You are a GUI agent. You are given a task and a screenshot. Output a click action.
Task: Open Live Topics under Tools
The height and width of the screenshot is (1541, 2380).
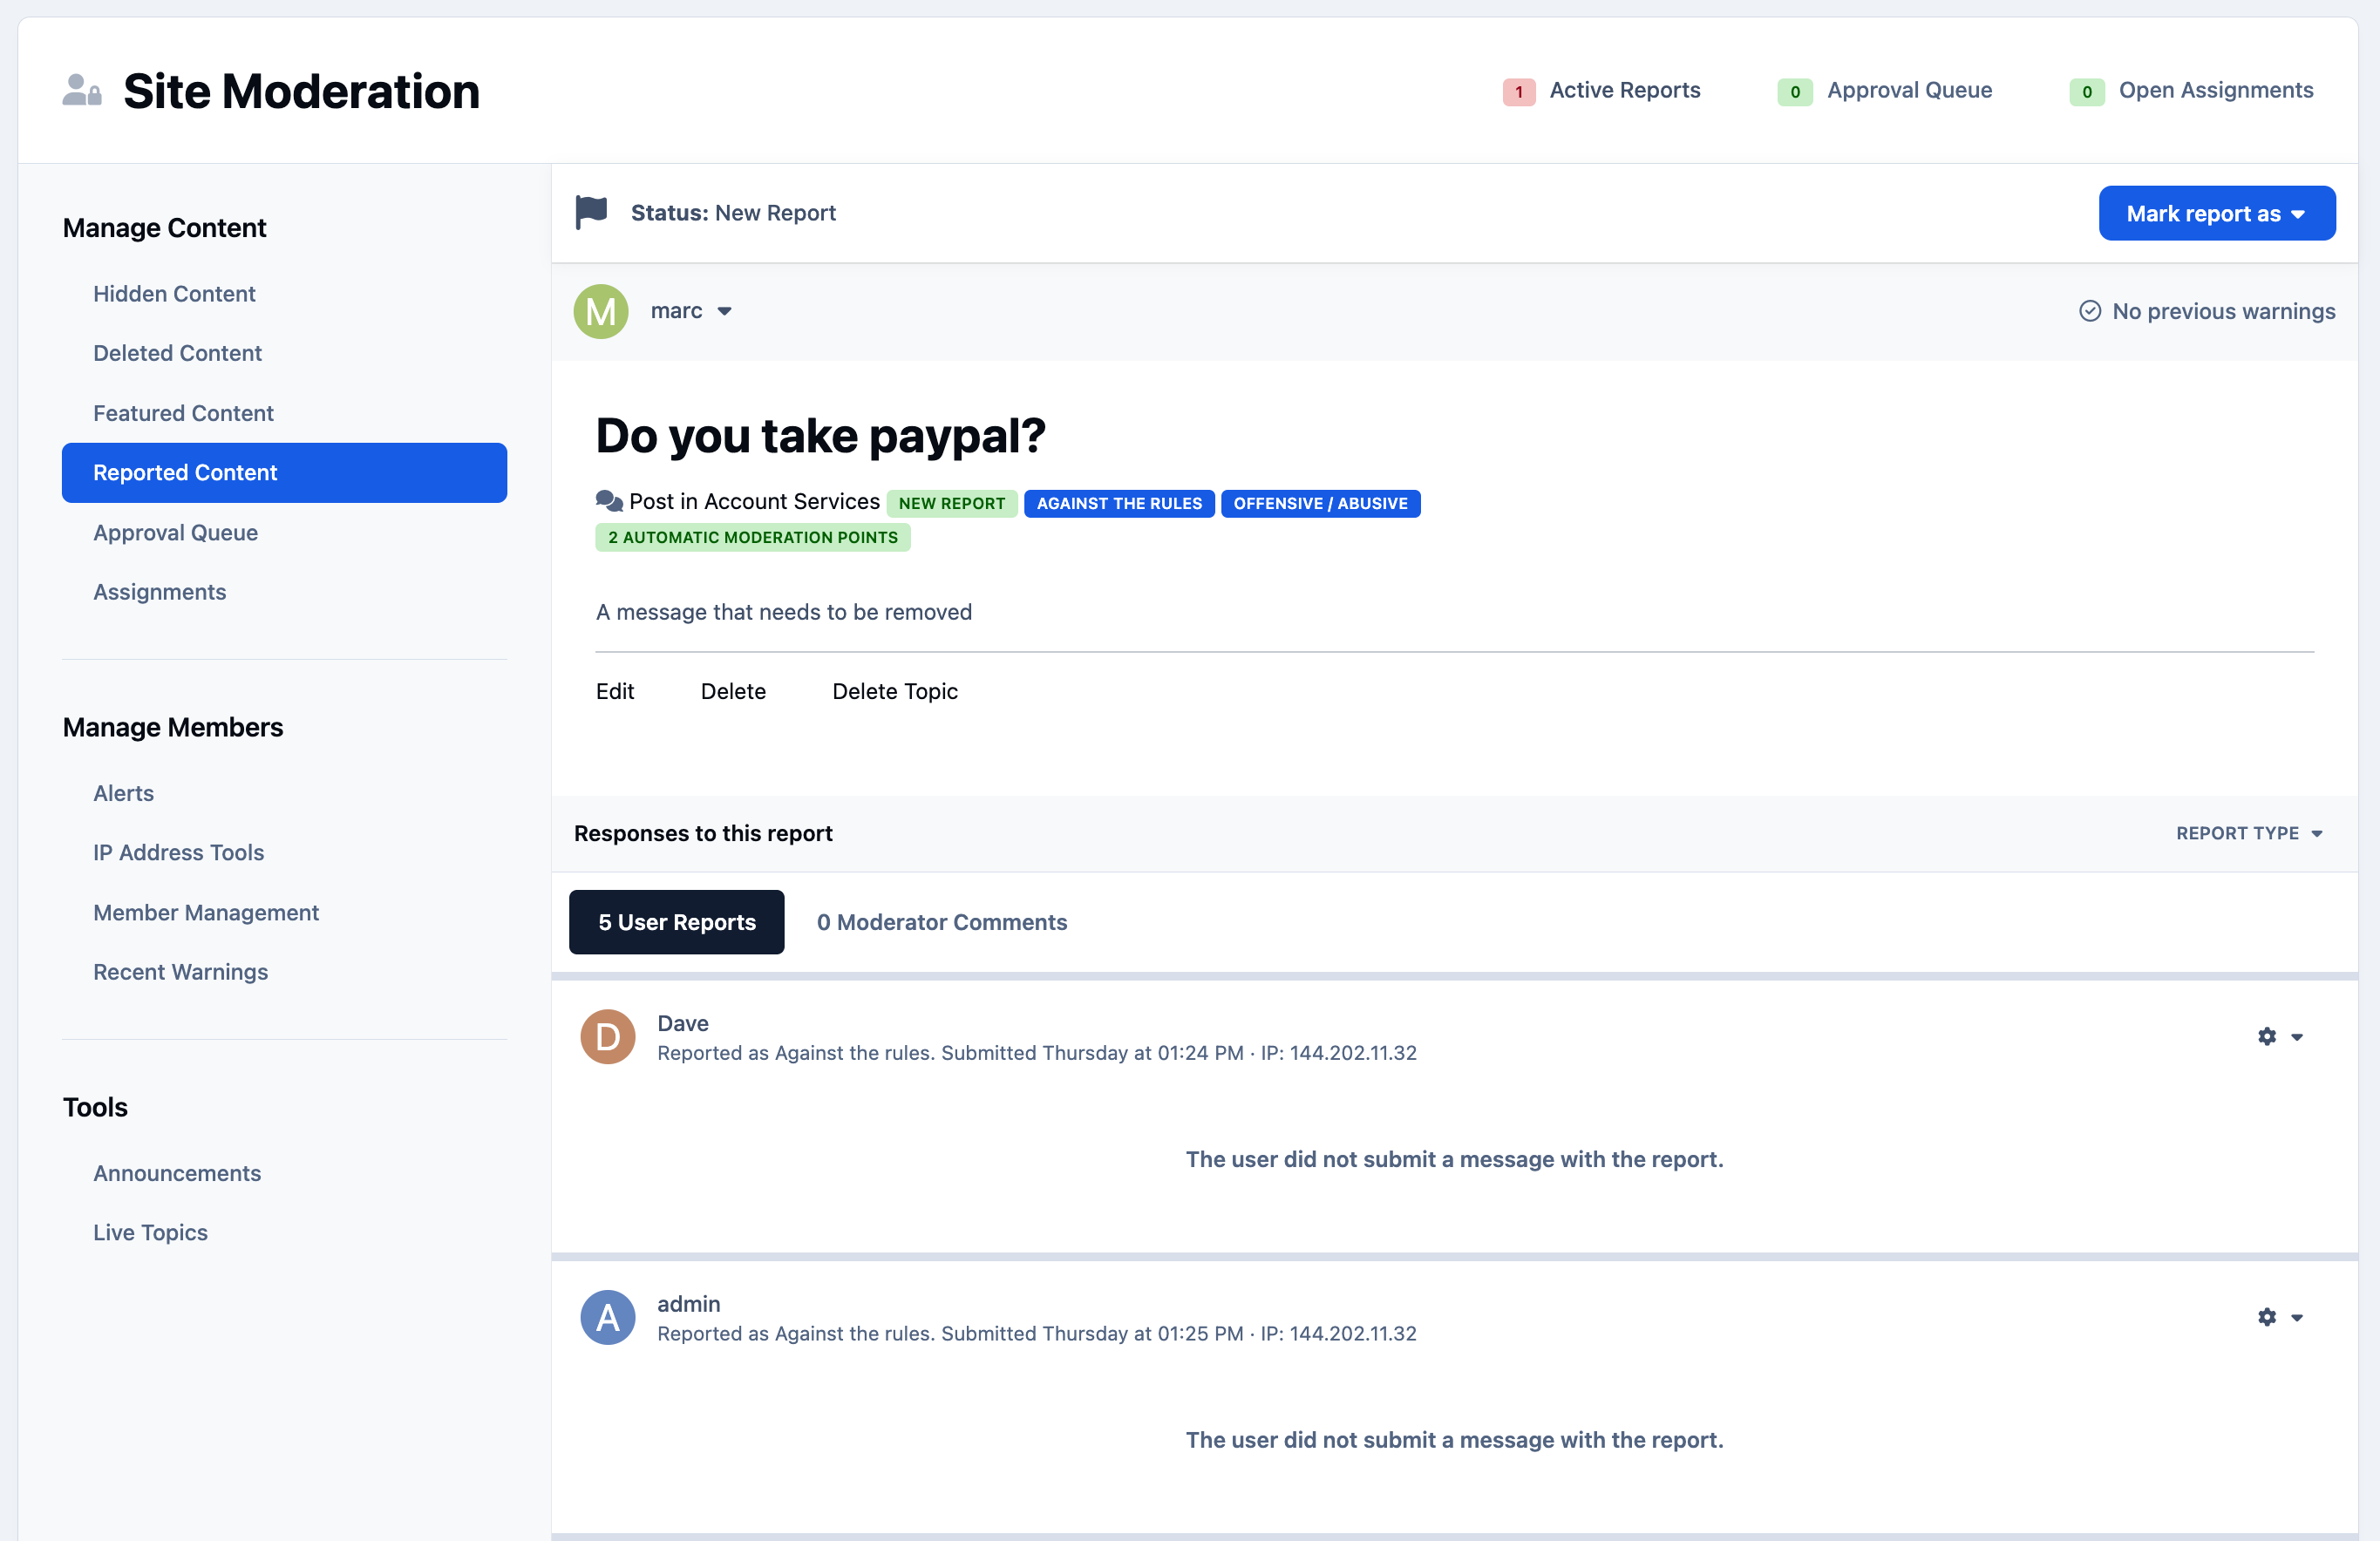(150, 1232)
